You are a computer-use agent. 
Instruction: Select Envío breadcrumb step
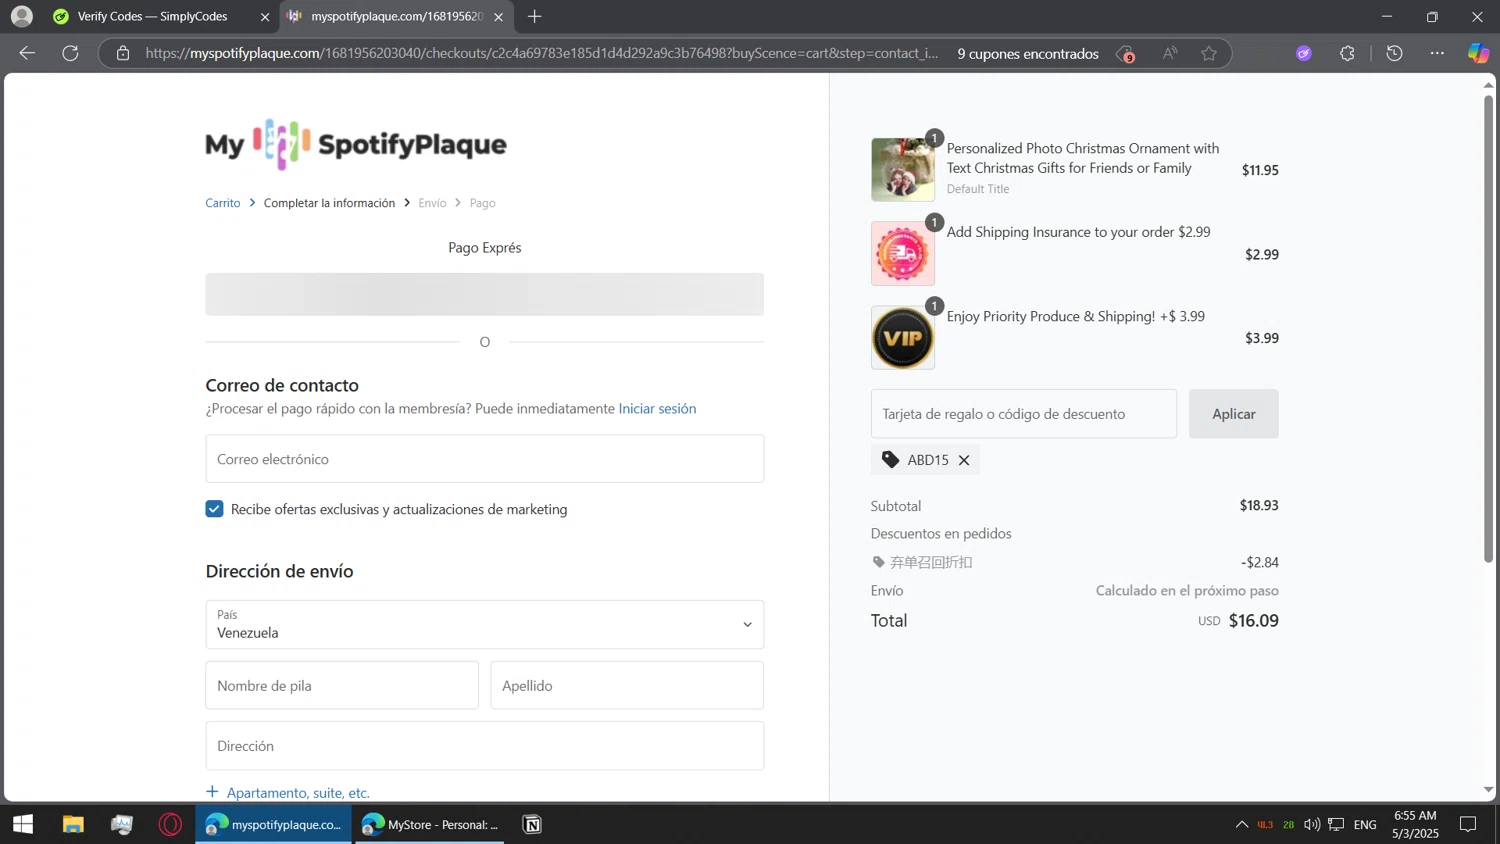432,203
